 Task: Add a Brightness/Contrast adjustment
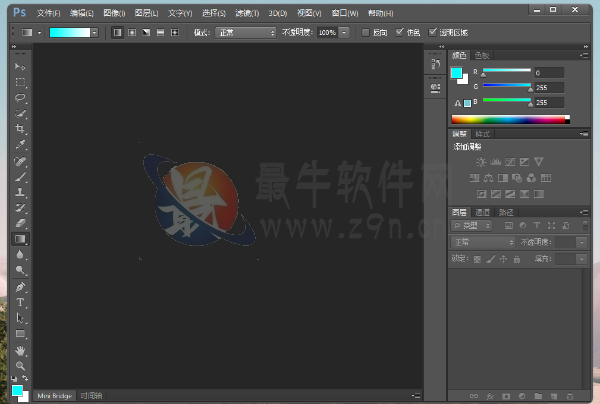pos(481,162)
